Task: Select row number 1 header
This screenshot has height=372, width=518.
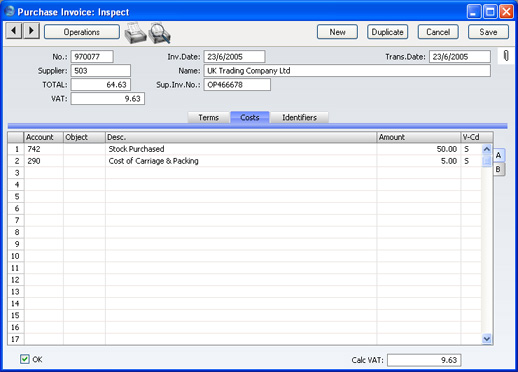Action: (x=16, y=149)
